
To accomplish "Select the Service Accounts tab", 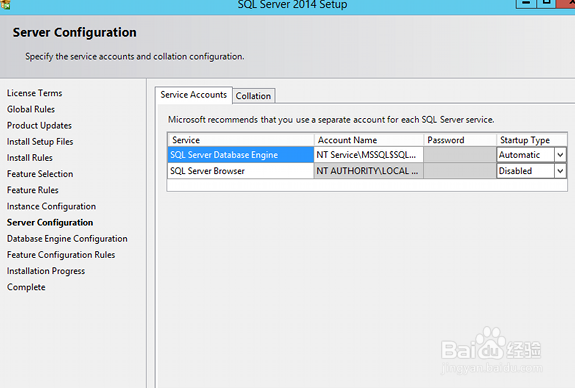I will (x=194, y=95).
